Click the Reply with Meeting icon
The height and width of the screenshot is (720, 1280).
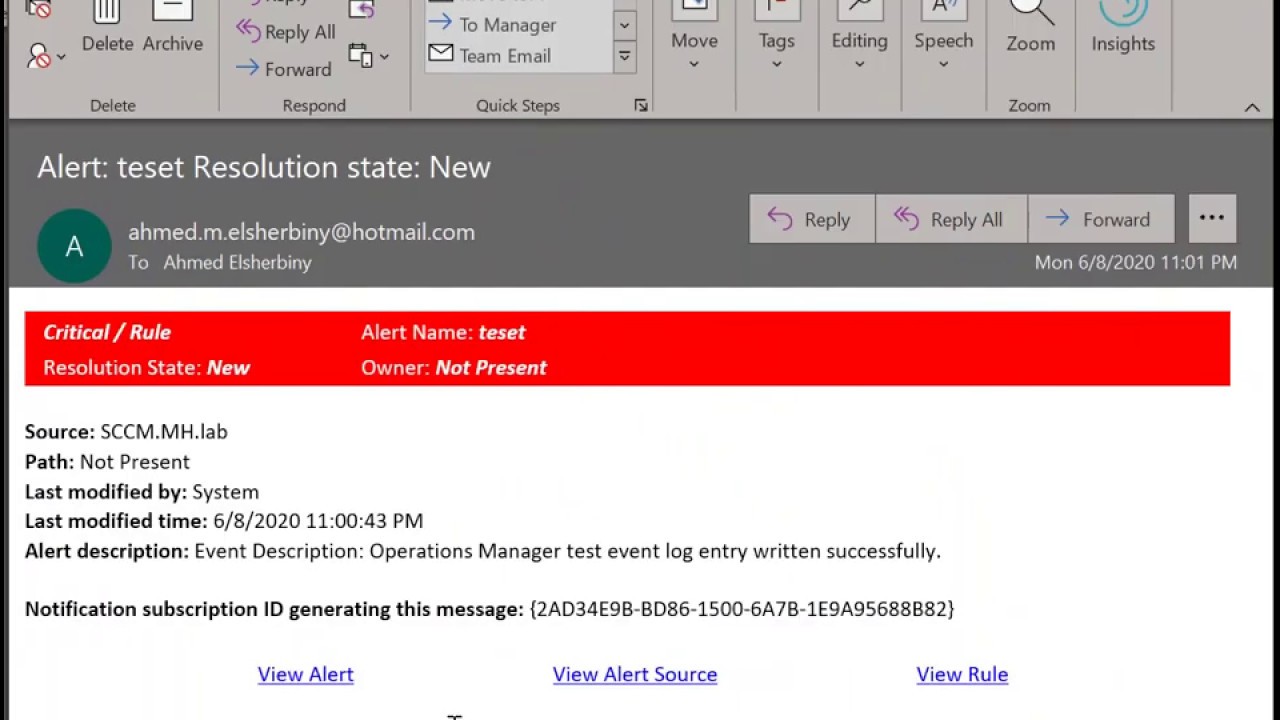tap(362, 9)
